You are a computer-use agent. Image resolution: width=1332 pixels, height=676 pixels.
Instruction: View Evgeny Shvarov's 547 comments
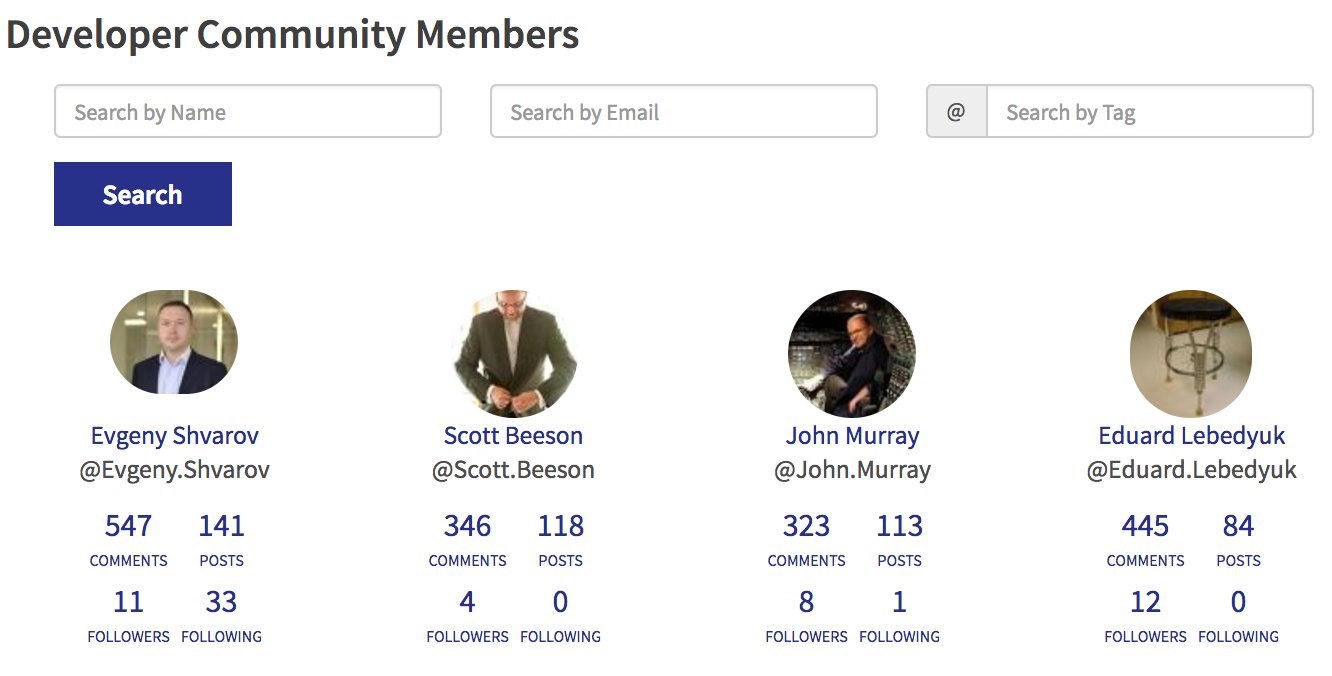[128, 526]
